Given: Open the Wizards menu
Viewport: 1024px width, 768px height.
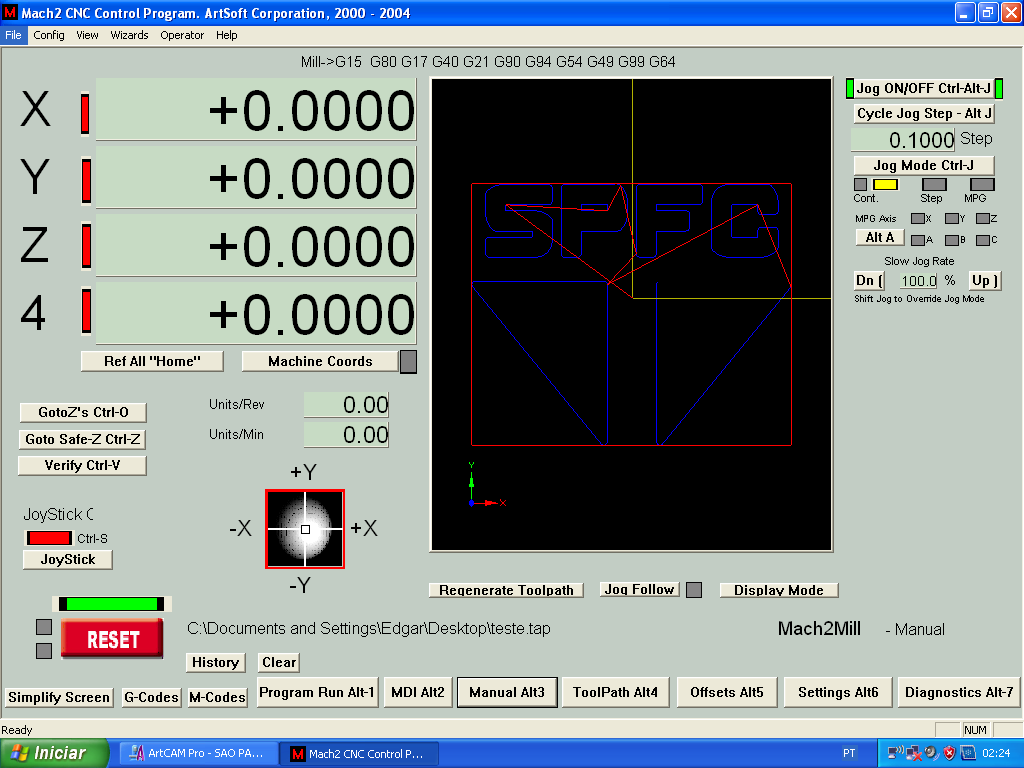Looking at the screenshot, I should tap(129, 35).
